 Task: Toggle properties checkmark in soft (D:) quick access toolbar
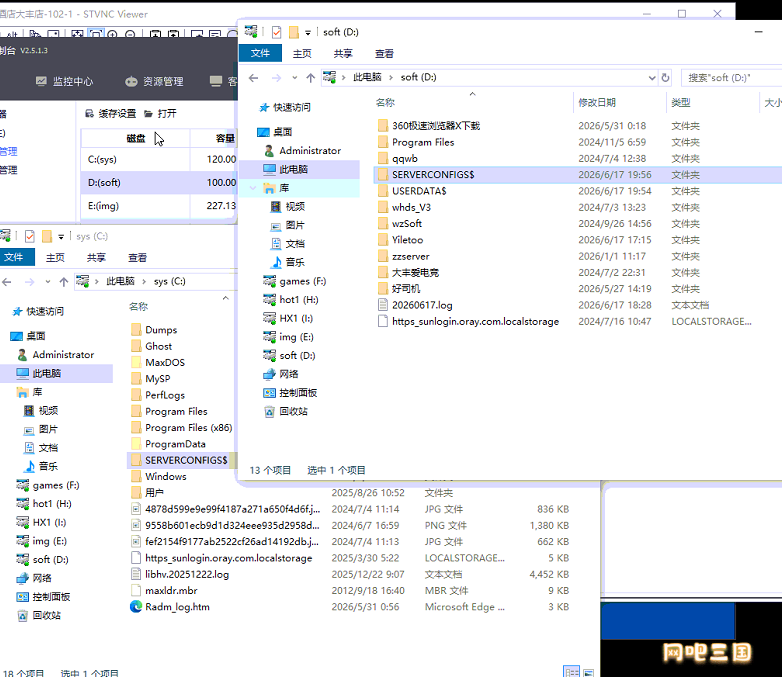click(276, 32)
